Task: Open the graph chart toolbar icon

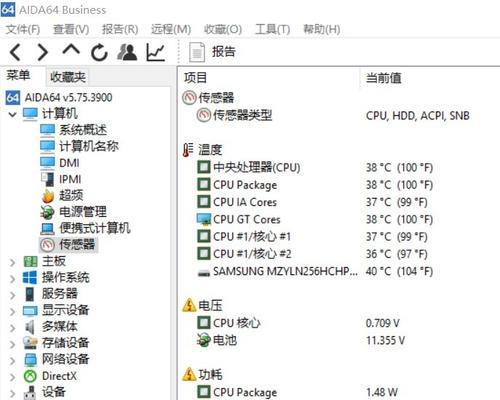Action: point(155,52)
